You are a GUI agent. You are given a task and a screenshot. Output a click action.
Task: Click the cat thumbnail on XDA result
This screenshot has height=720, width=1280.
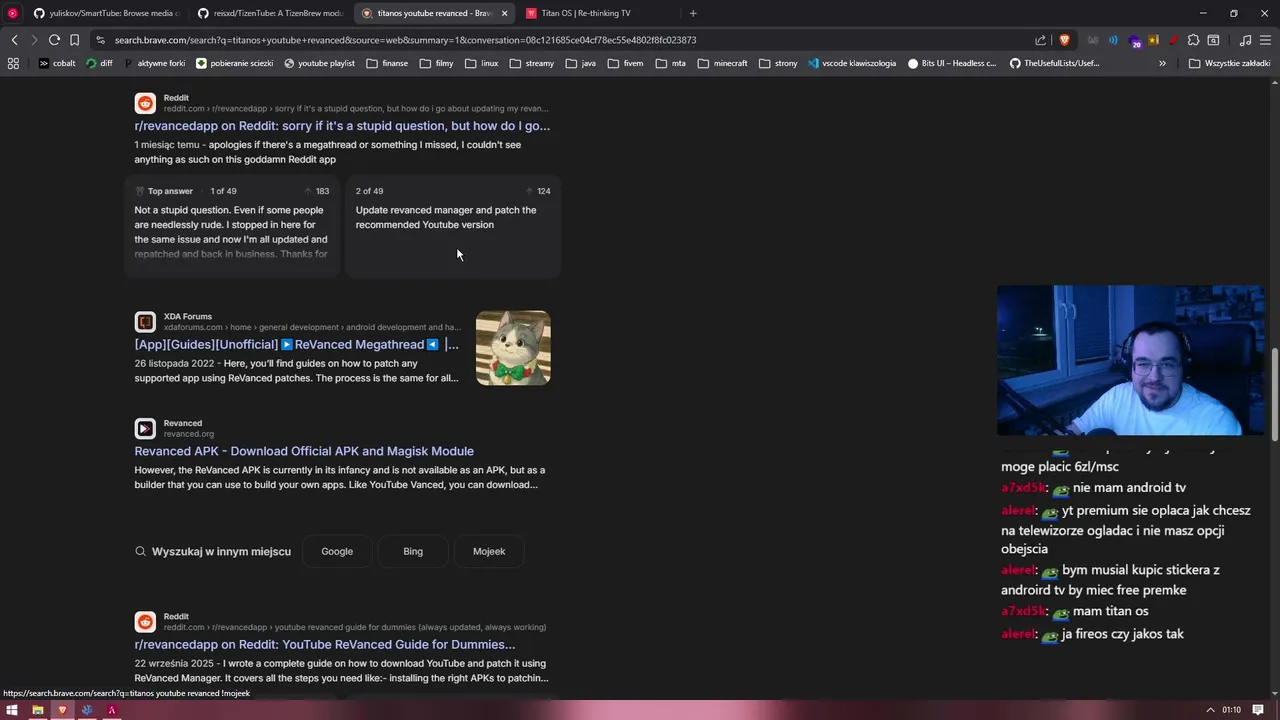click(x=513, y=348)
